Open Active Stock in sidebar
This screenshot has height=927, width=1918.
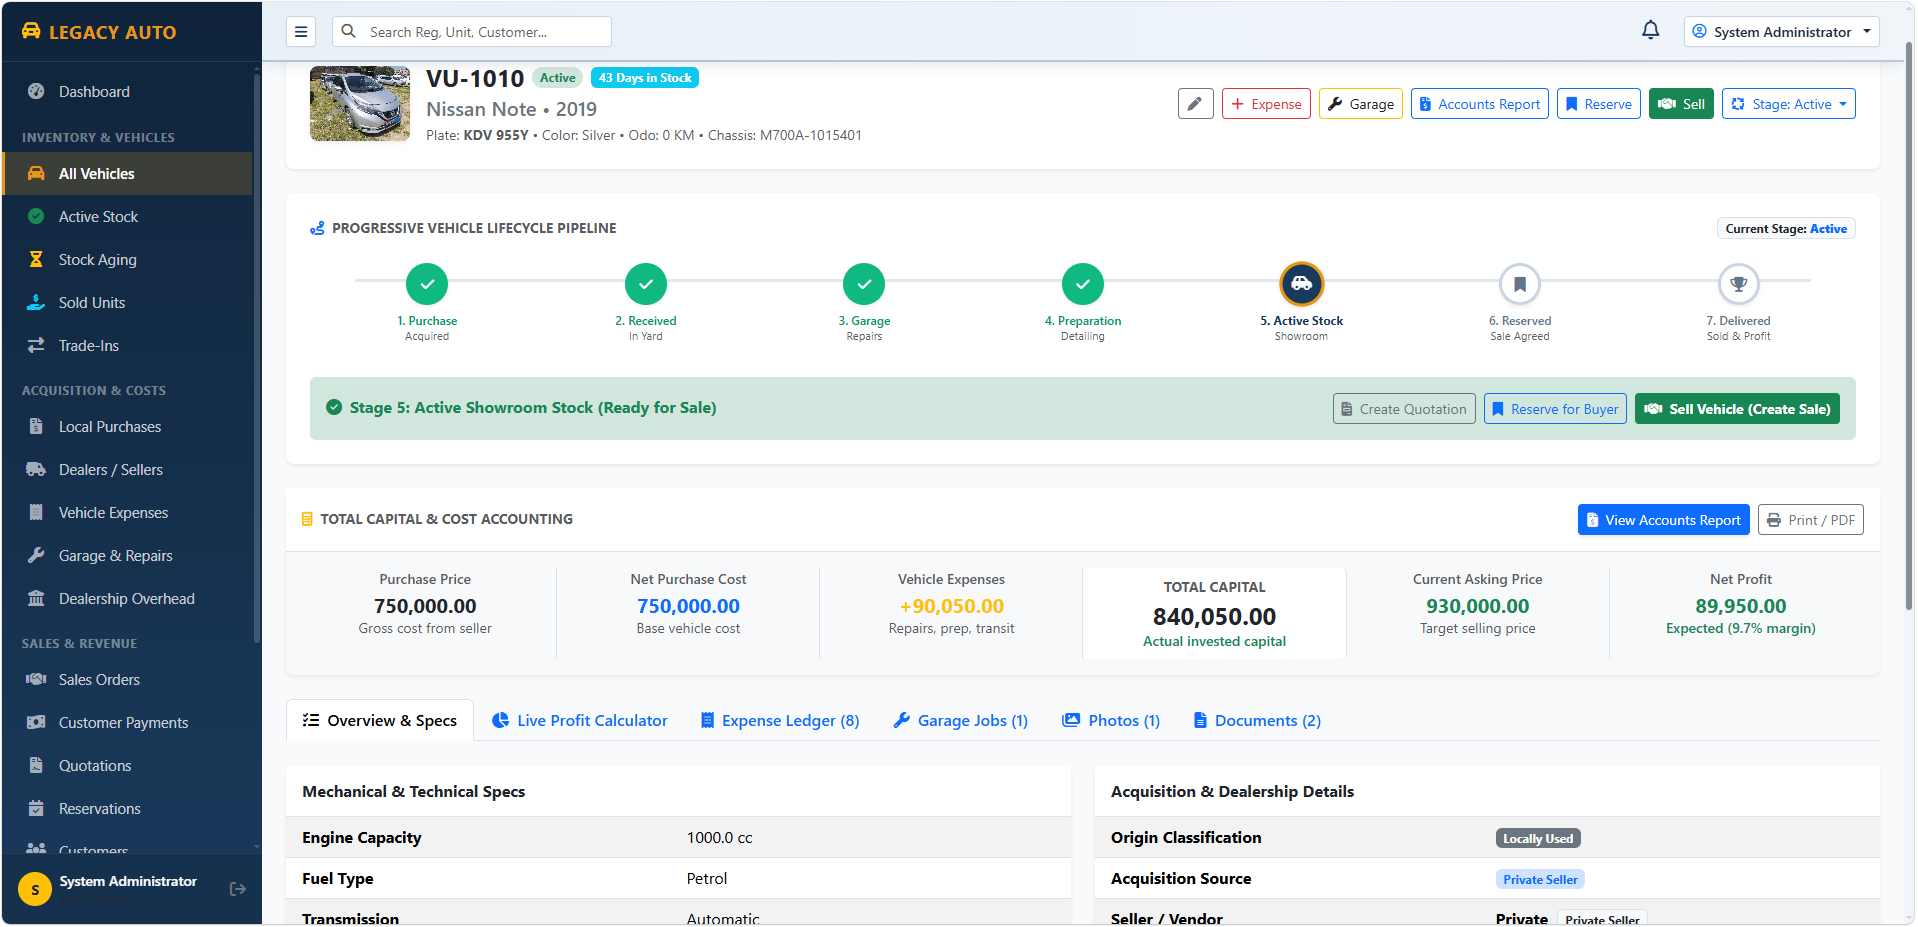coord(128,216)
